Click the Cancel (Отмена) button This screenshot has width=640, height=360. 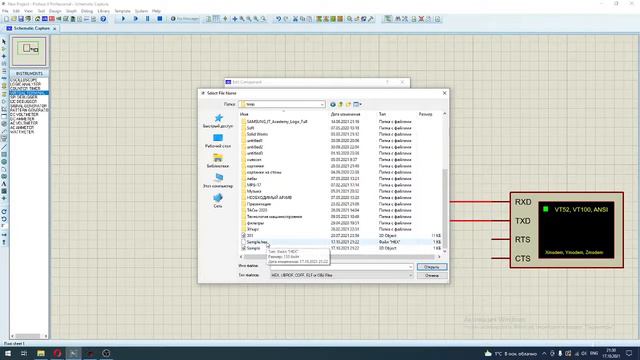click(432, 276)
